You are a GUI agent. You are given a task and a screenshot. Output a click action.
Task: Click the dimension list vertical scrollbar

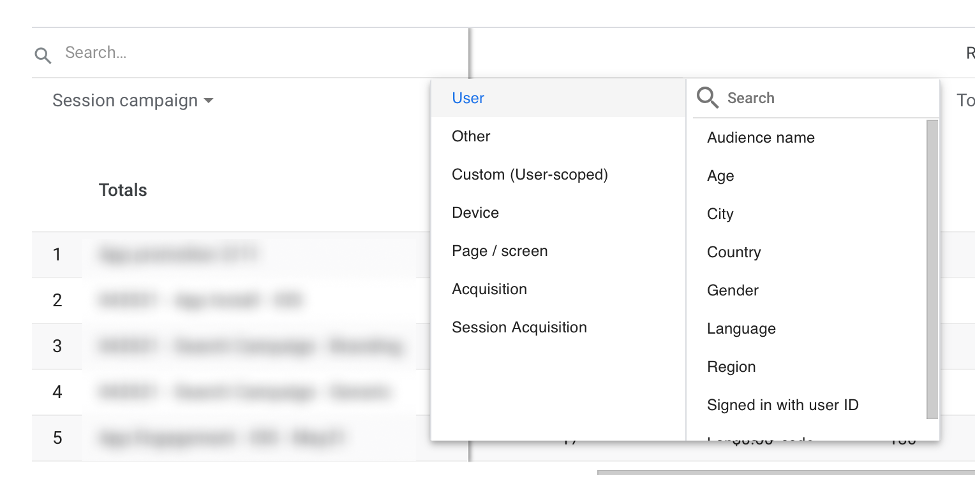(x=932, y=268)
